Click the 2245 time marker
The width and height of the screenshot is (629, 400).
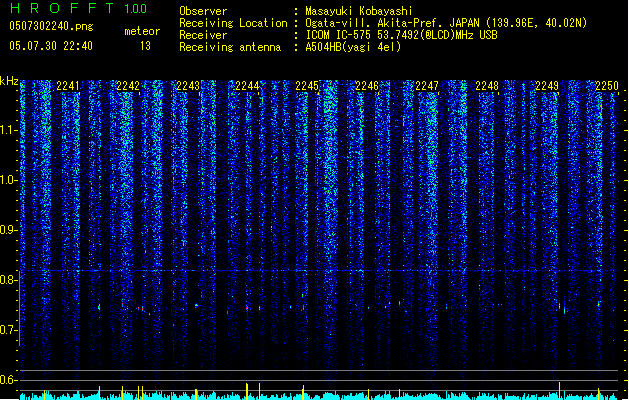(307, 86)
